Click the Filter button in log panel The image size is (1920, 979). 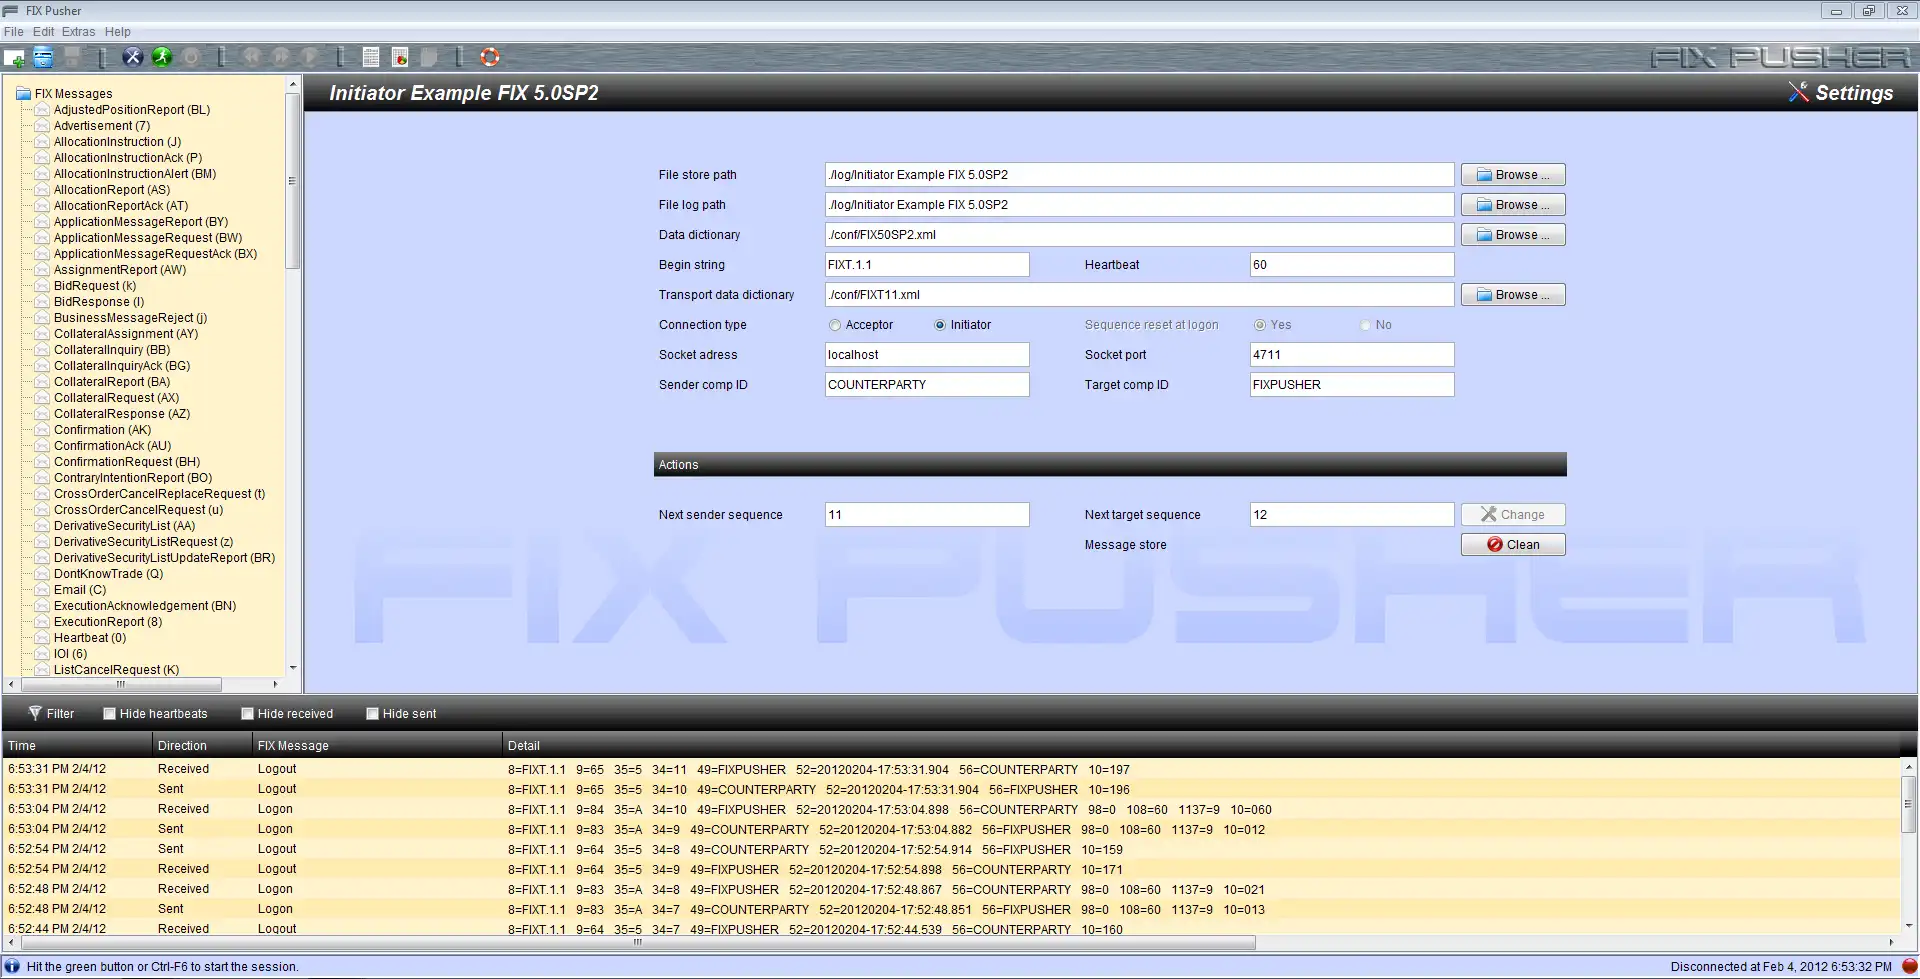(x=51, y=714)
